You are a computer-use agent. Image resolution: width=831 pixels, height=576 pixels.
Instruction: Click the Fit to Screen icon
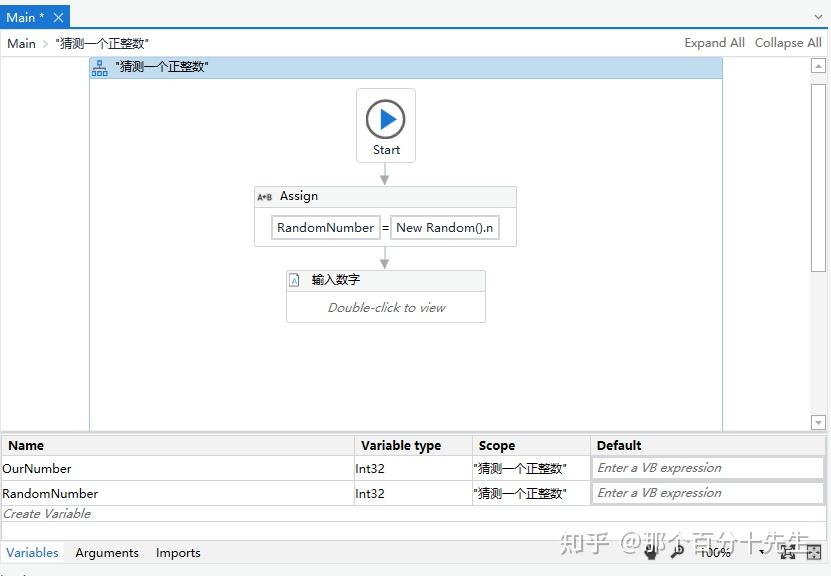787,552
